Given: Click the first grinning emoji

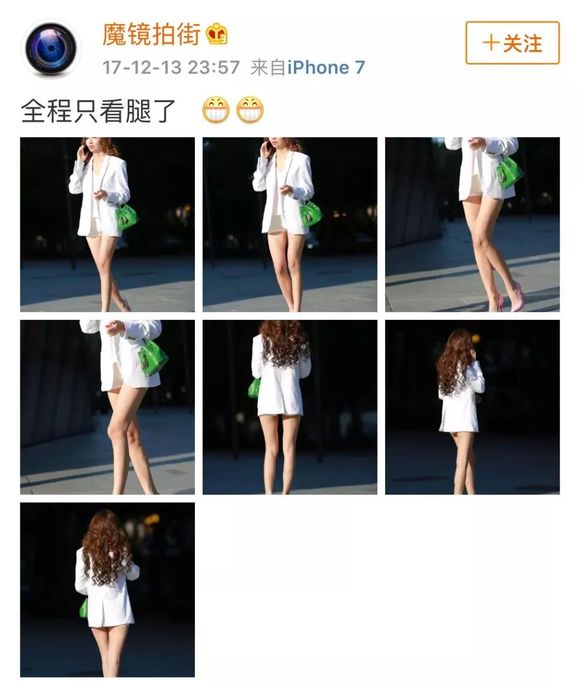Looking at the screenshot, I should (216, 110).
